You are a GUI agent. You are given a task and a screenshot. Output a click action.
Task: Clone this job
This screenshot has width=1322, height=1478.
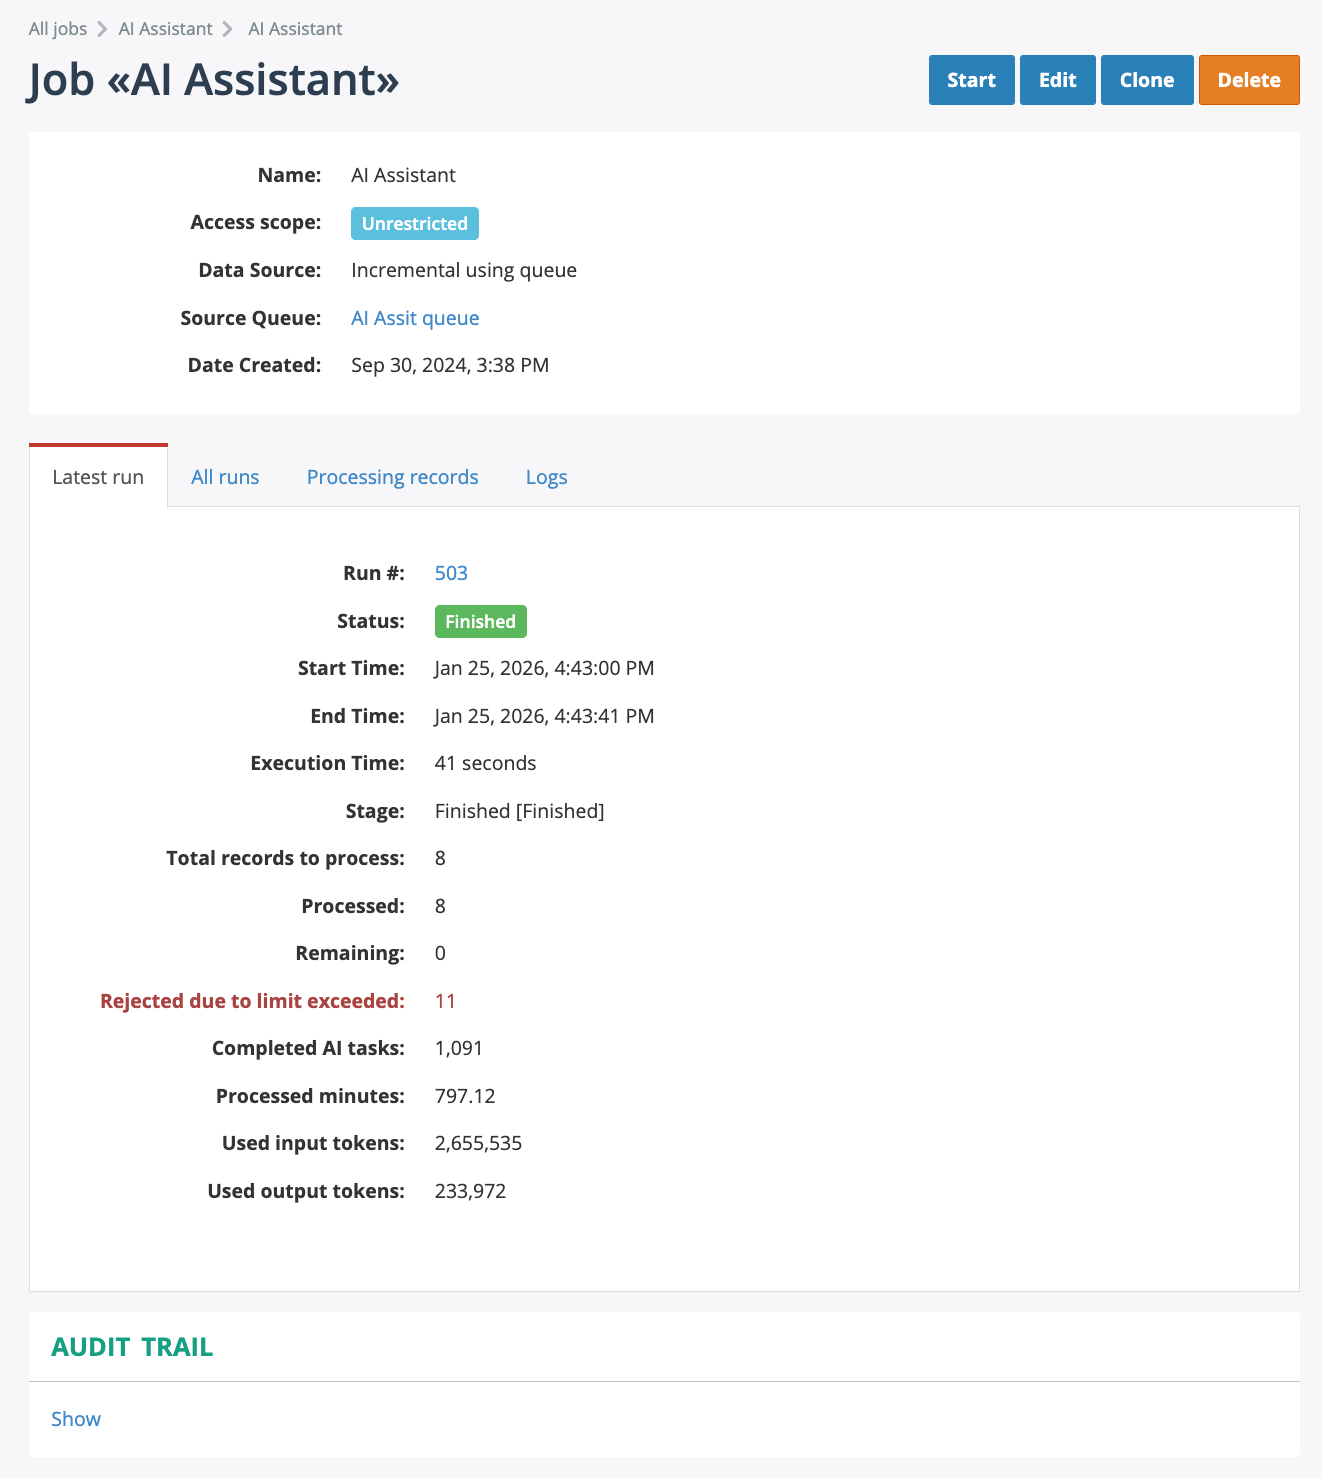coord(1146,80)
